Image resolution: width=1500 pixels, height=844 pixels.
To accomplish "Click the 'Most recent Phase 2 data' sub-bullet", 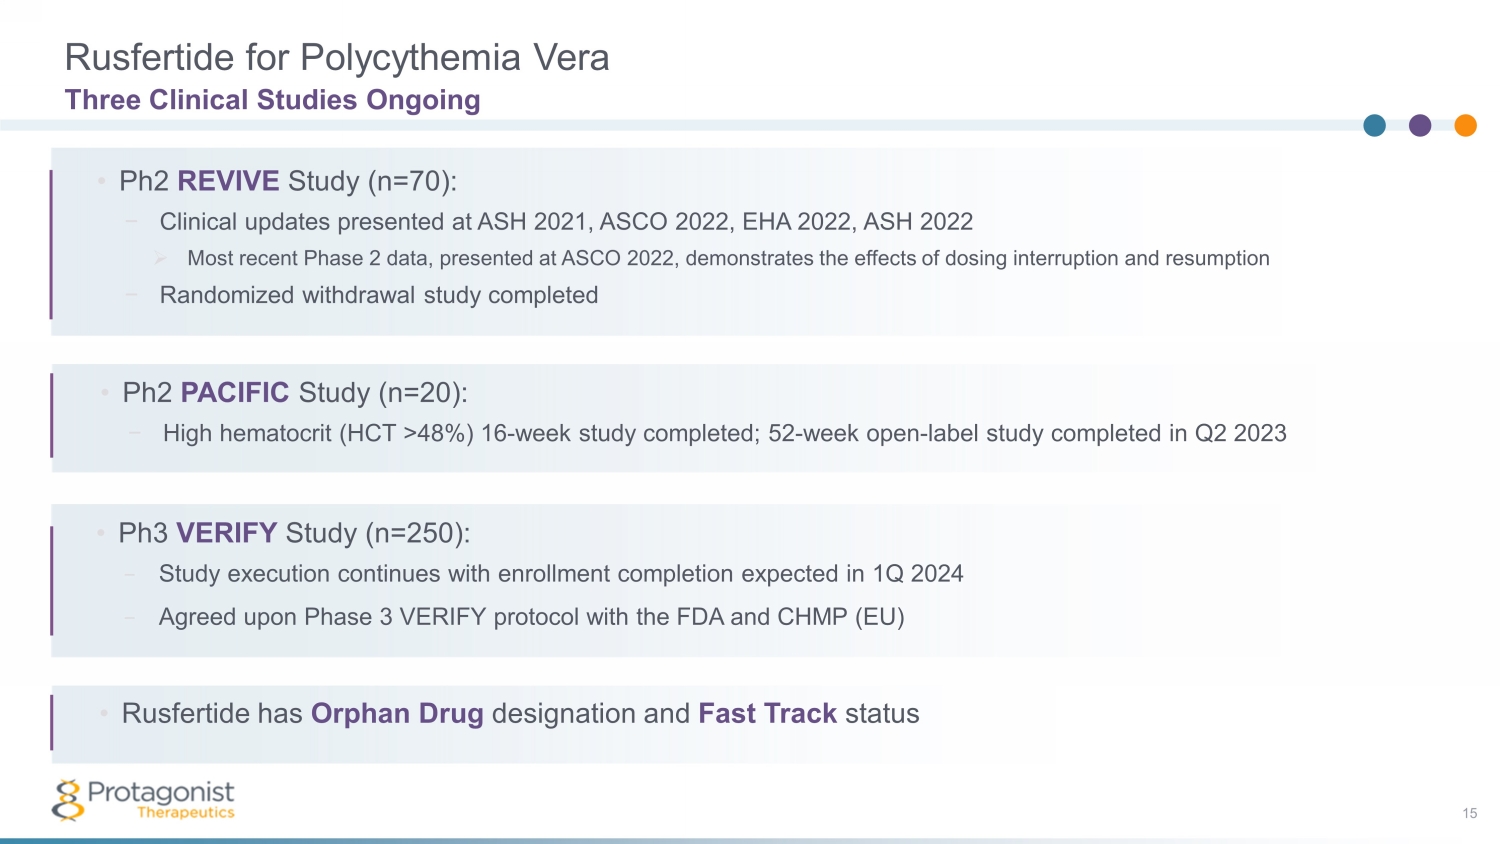I will click(x=728, y=259).
